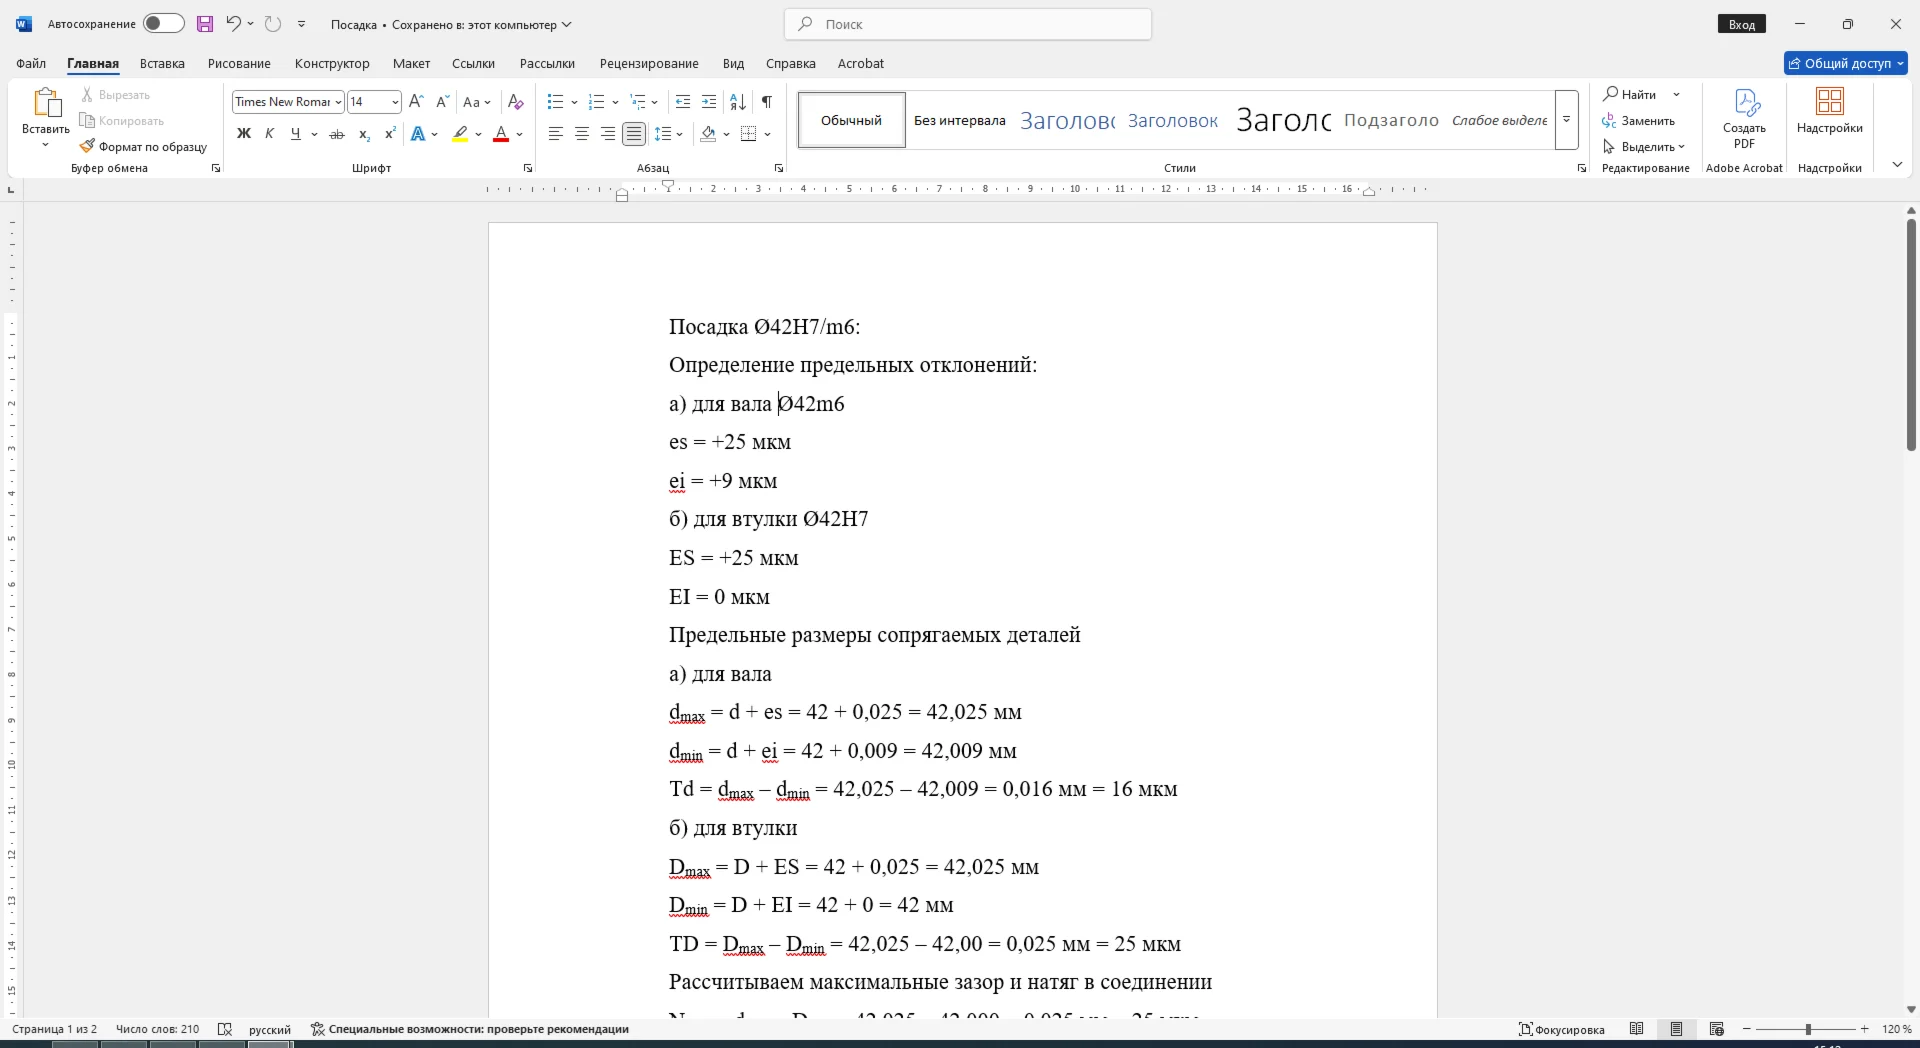Apply the No Spacing (Без интервала) style
Viewport: 1920px width, 1048px height.
[x=960, y=120]
